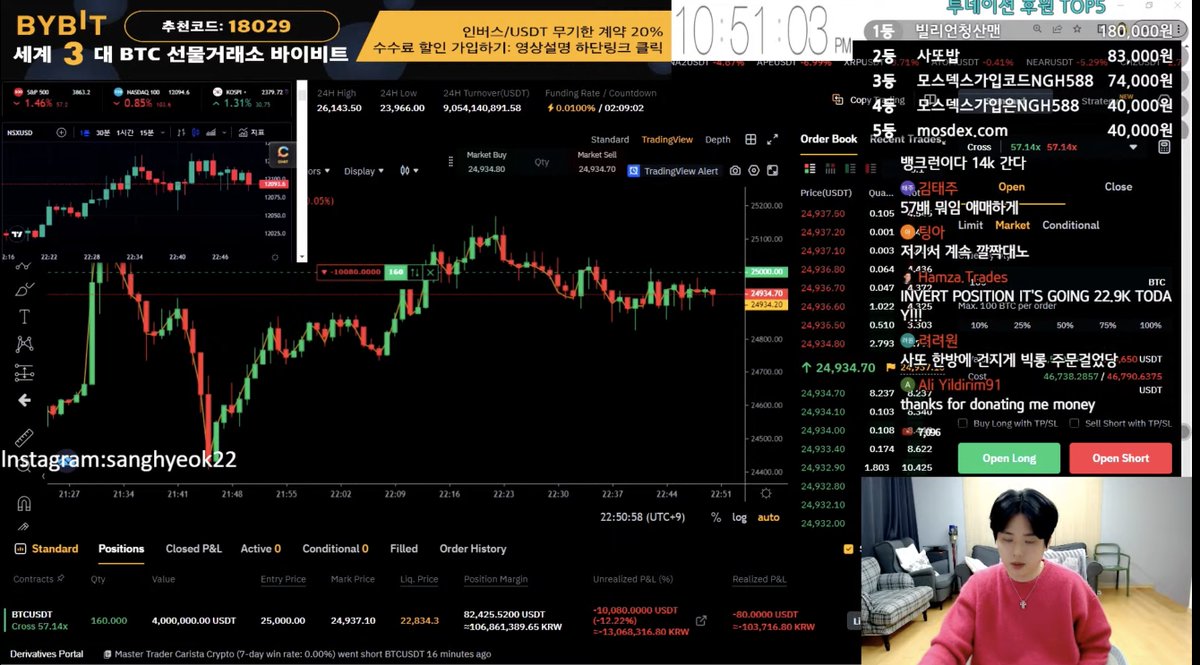Open the Filled tab
This screenshot has width=1200, height=665.
404,549
